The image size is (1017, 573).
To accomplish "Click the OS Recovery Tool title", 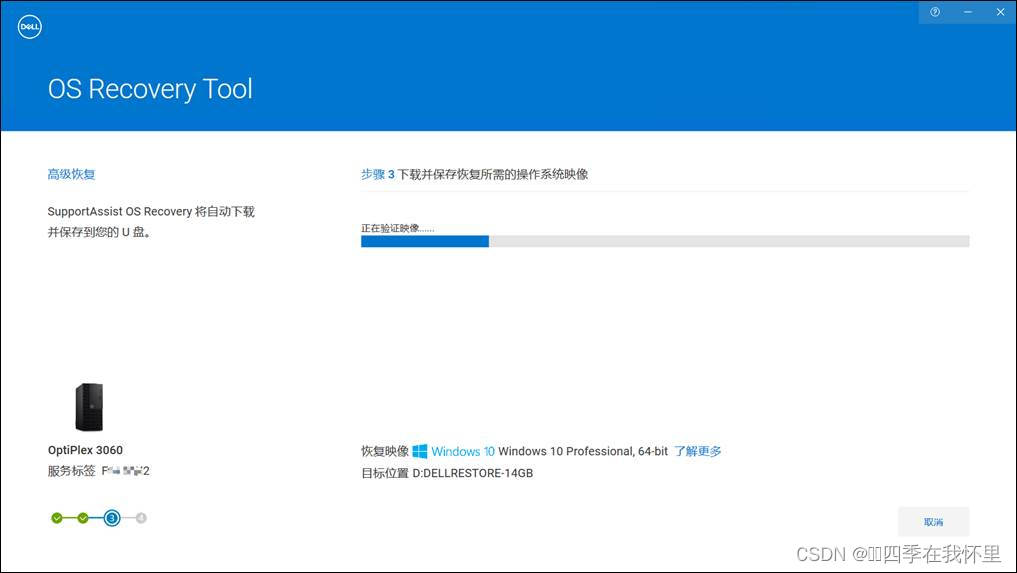I will coord(150,89).
